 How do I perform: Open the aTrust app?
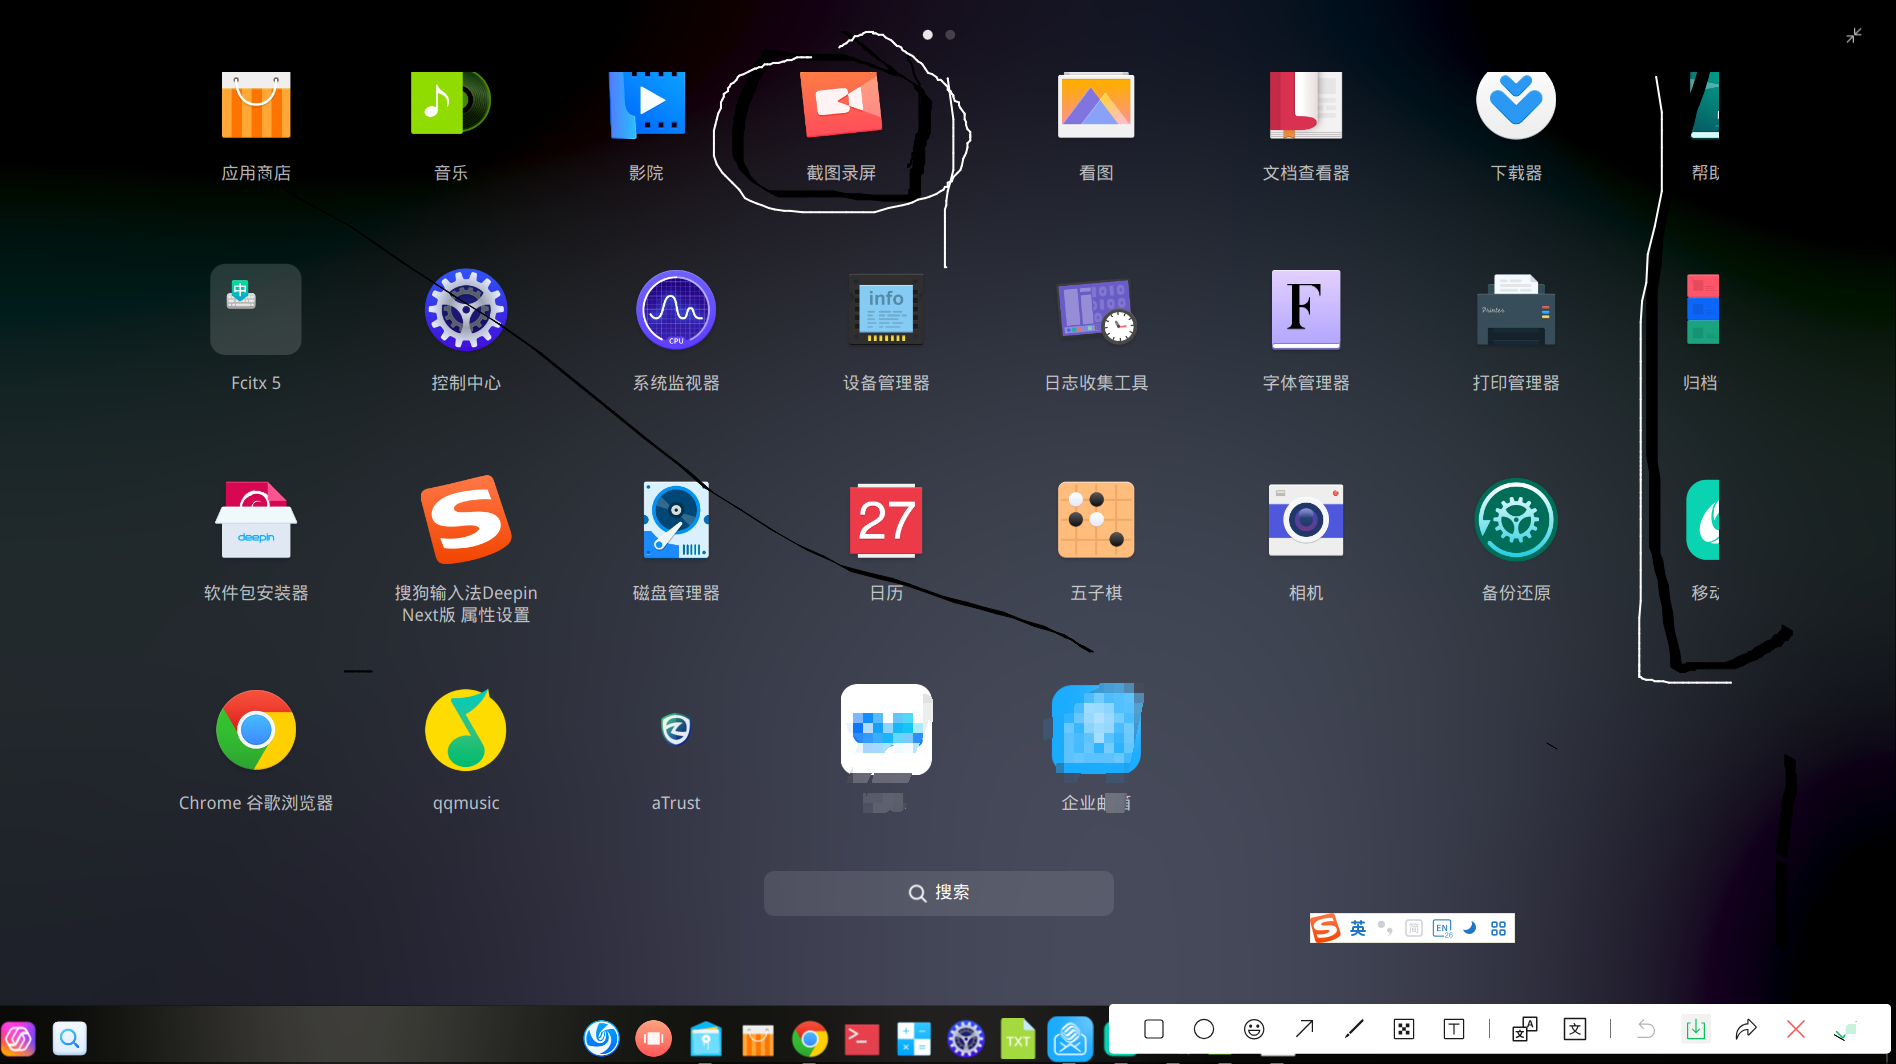tap(676, 730)
